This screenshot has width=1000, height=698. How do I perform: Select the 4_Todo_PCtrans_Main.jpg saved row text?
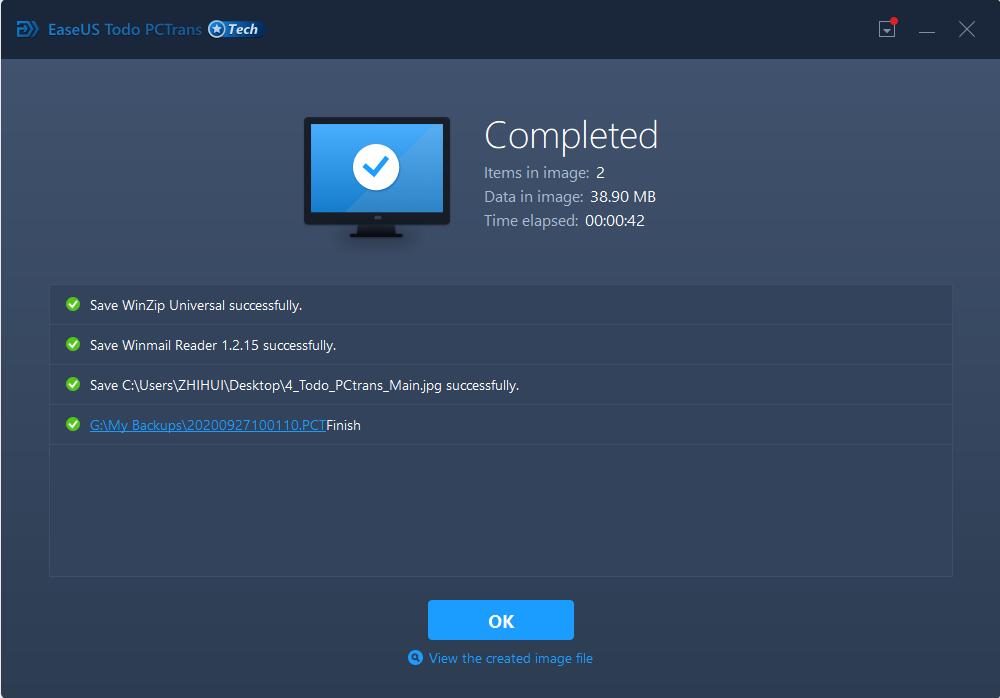(x=304, y=385)
